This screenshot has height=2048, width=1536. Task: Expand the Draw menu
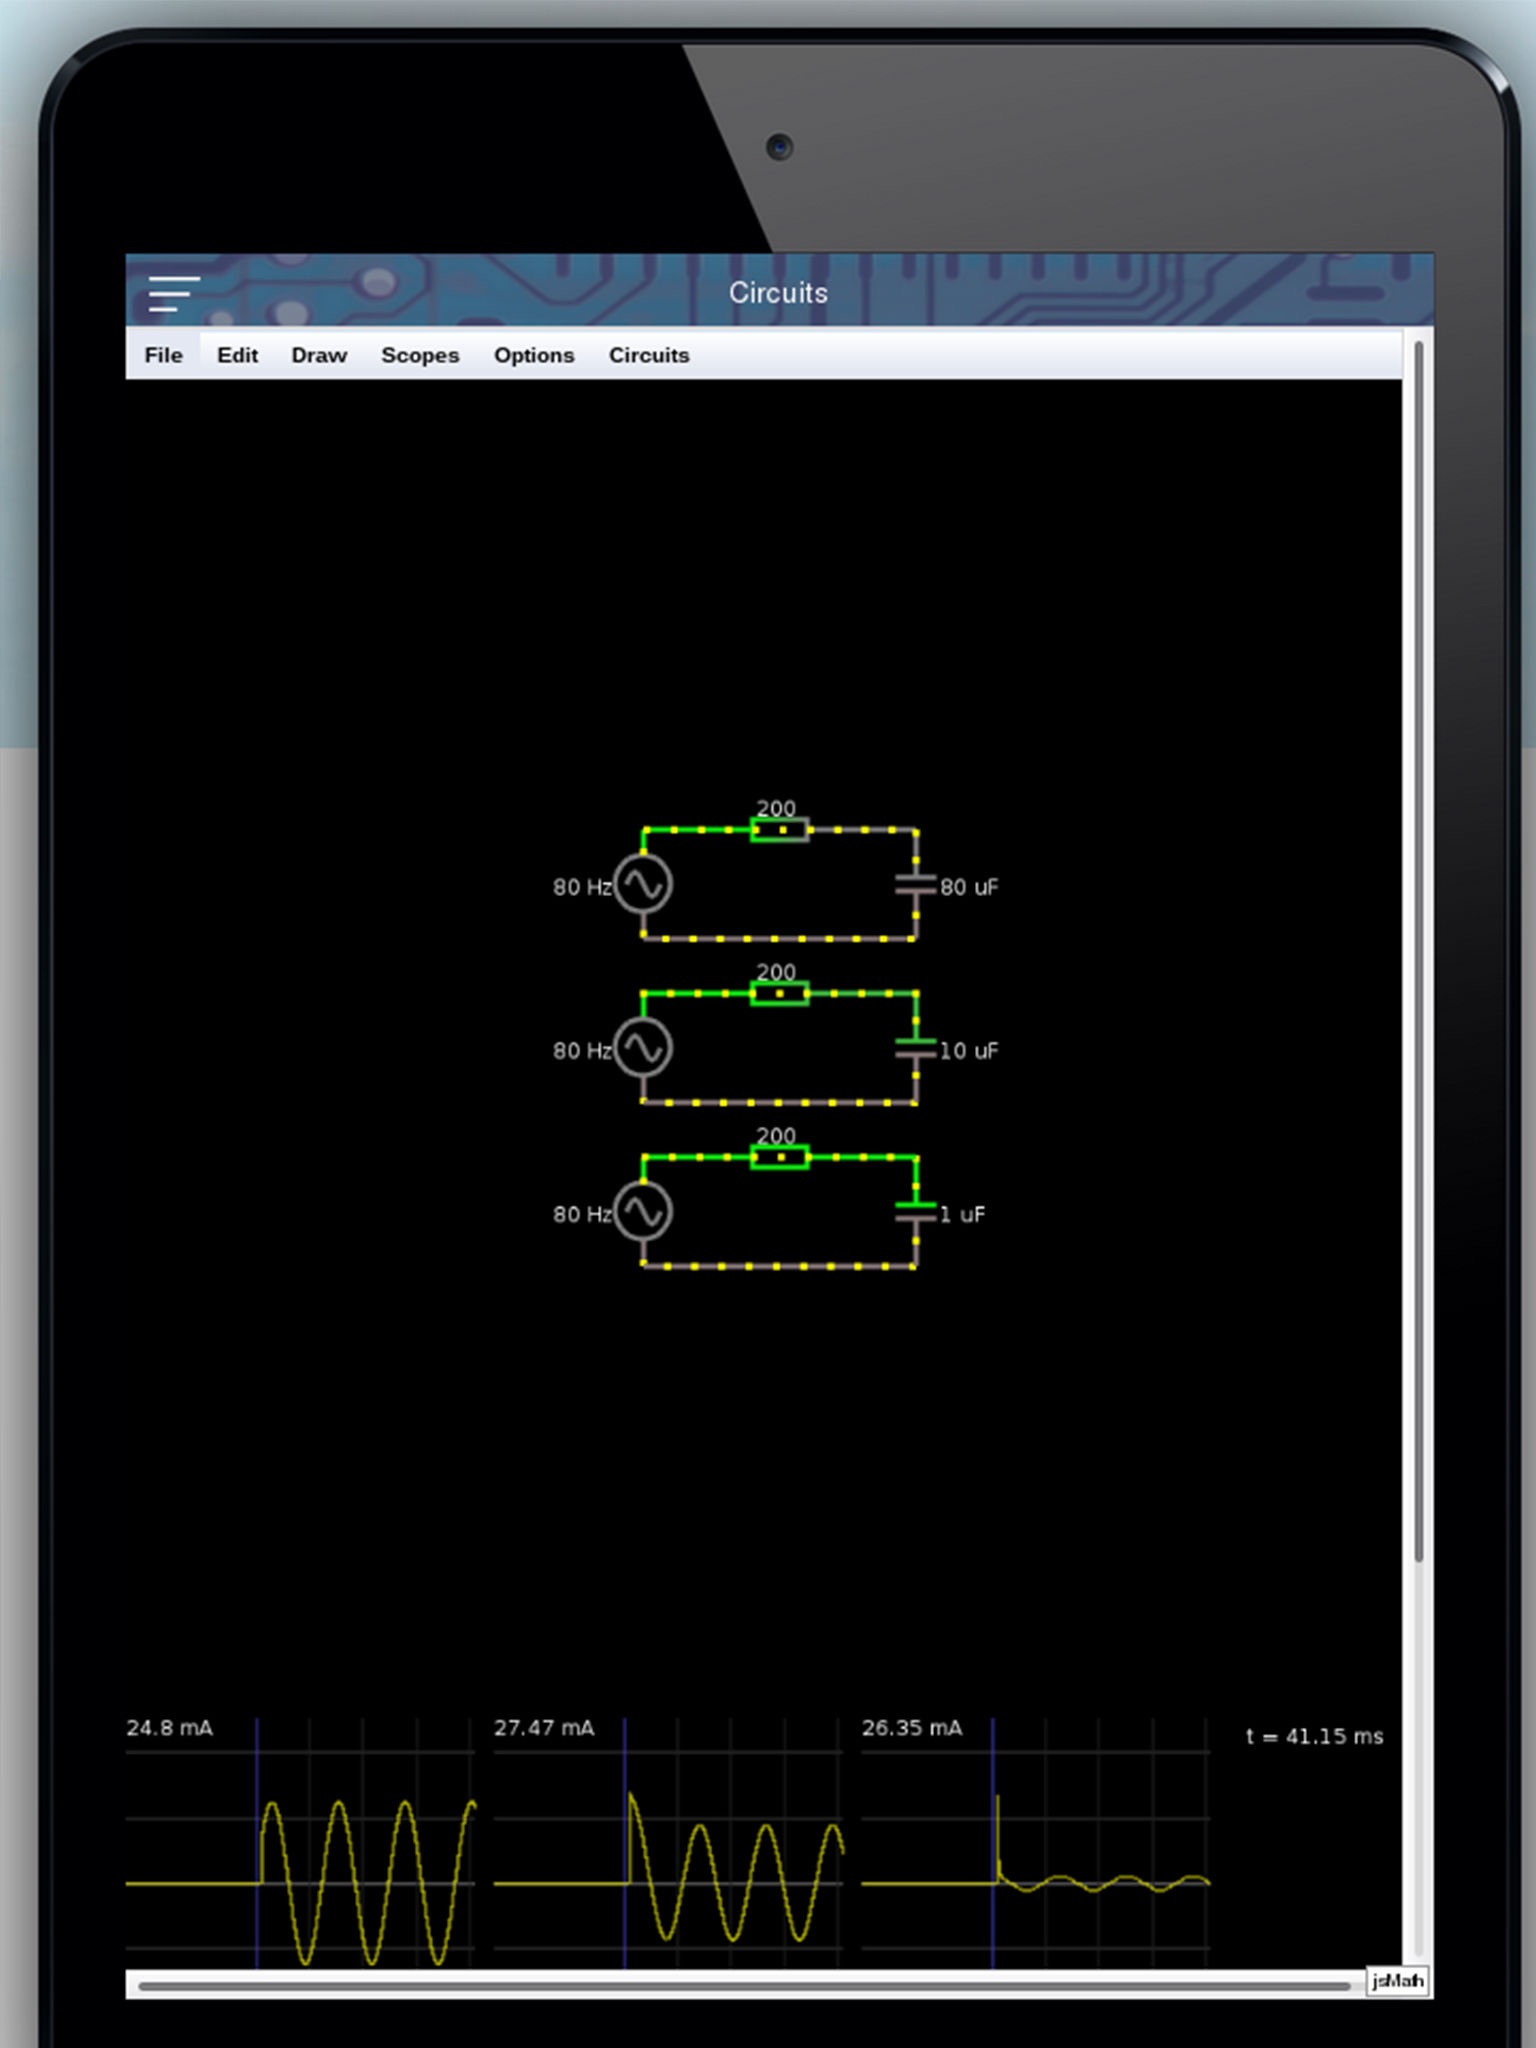(x=319, y=355)
